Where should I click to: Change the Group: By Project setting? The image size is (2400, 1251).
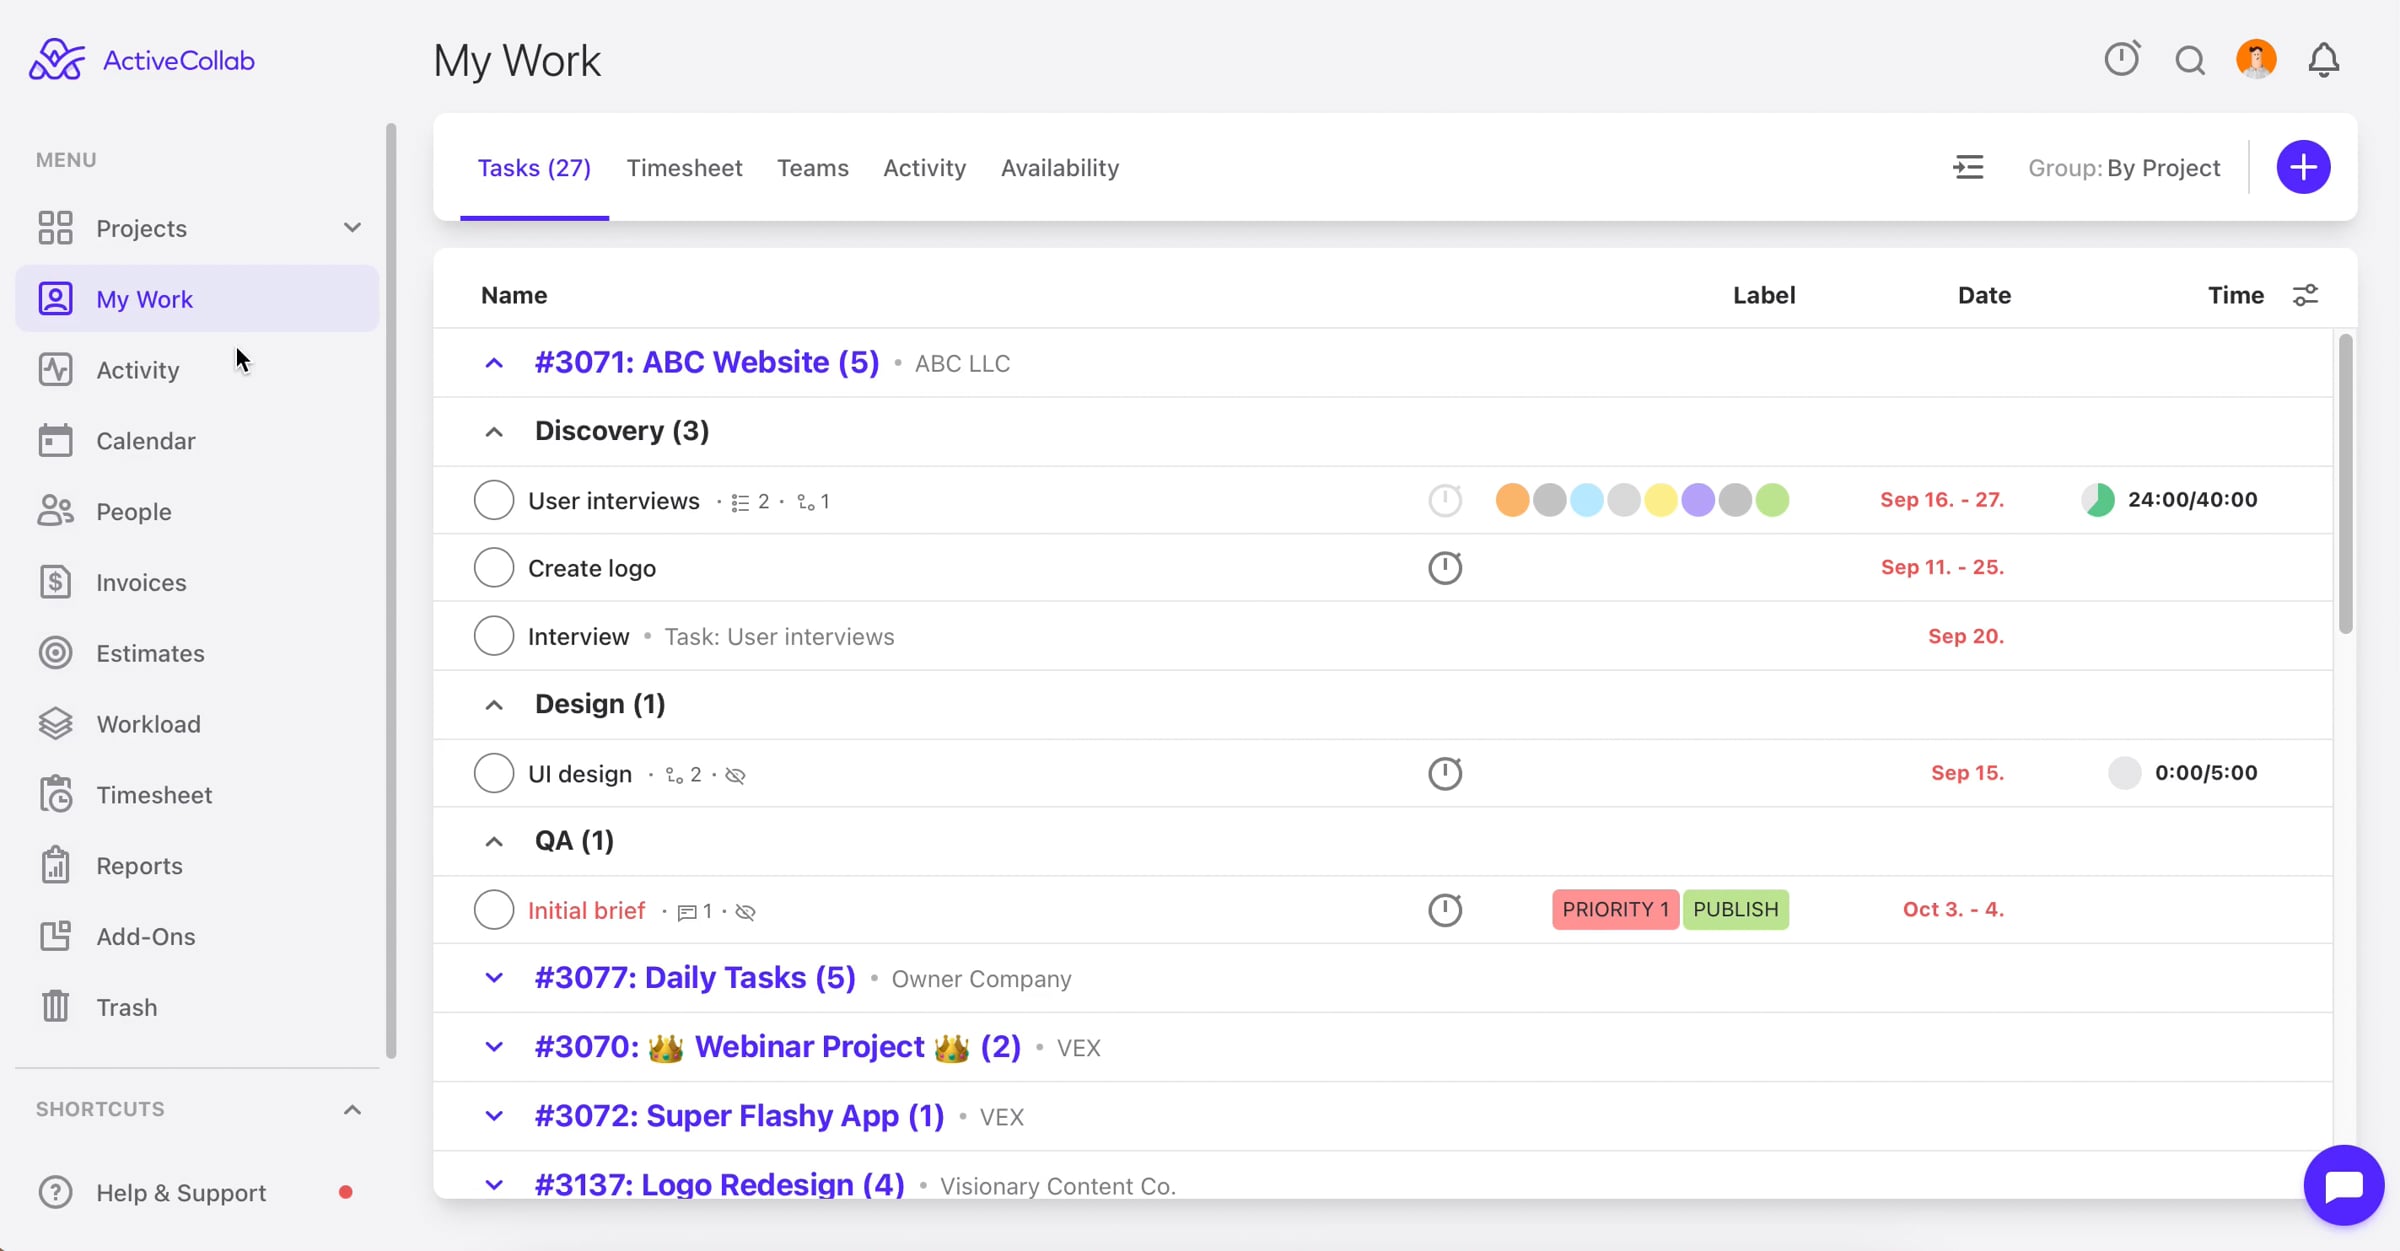2124,168
